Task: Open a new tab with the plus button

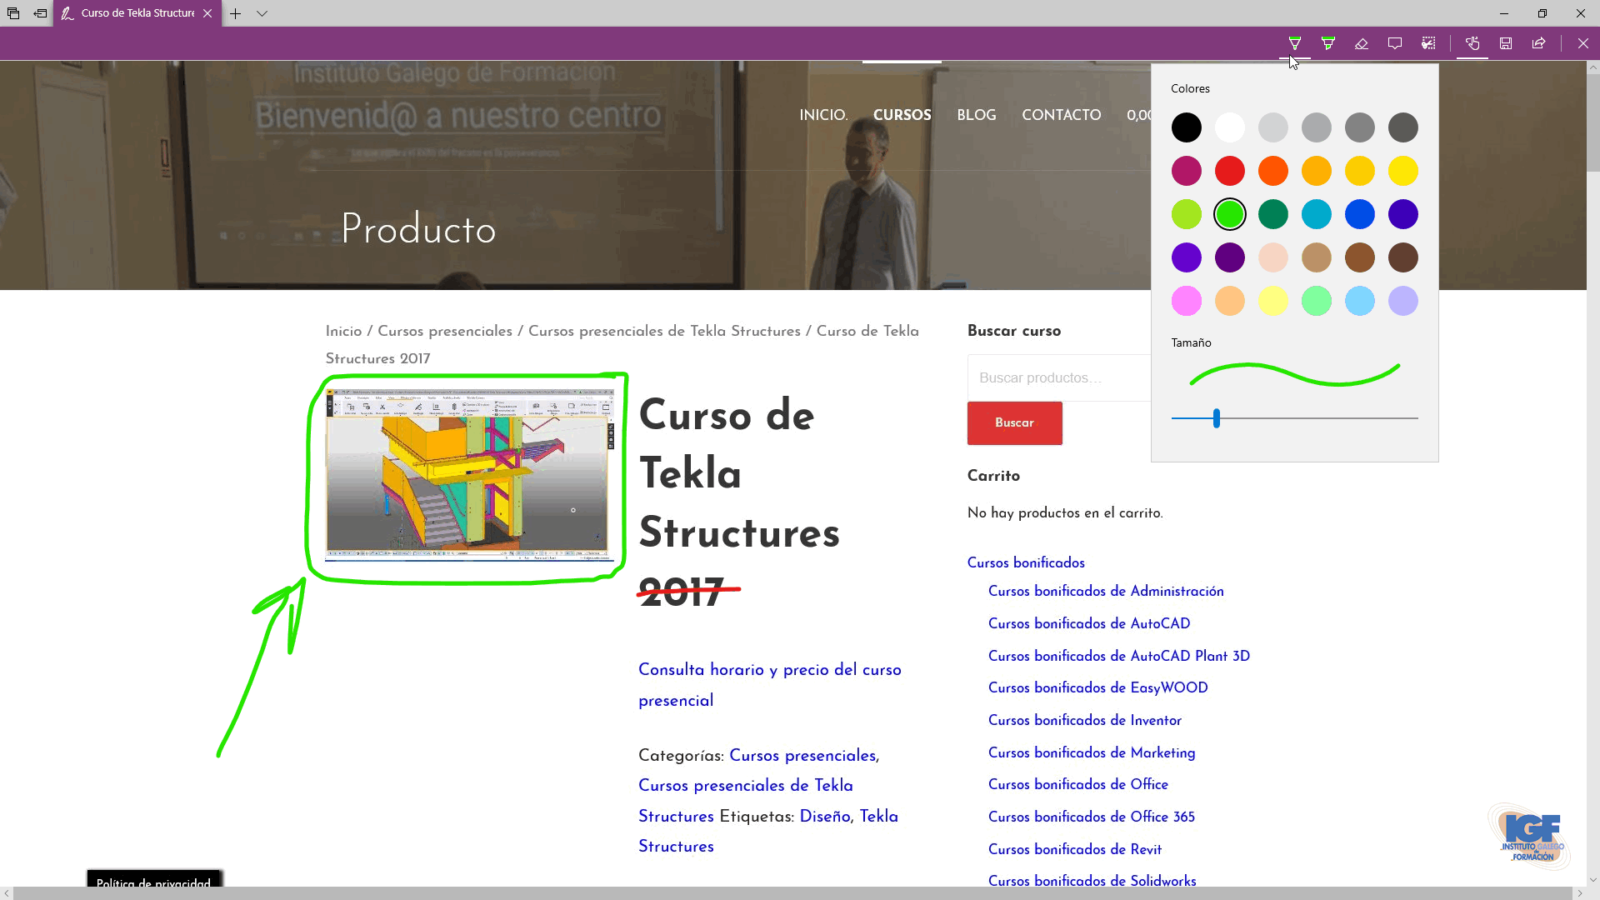Action: tap(235, 13)
